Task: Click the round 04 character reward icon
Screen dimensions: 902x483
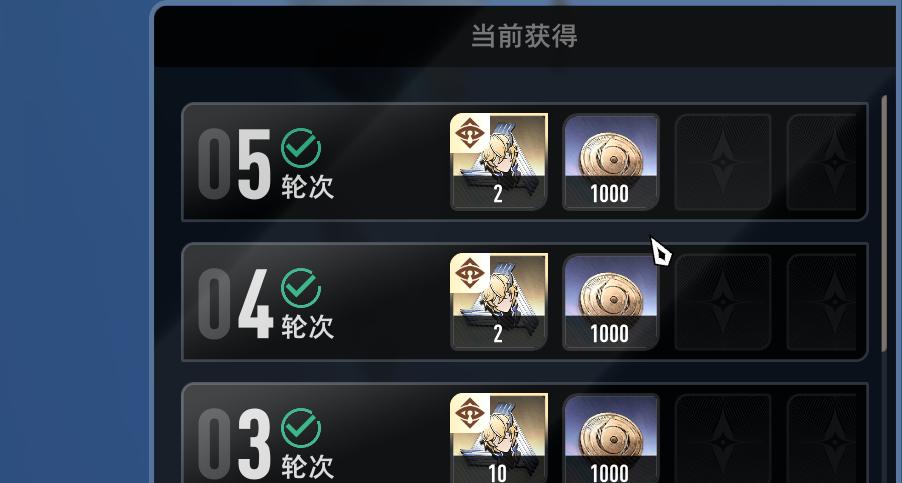Action: (499, 302)
